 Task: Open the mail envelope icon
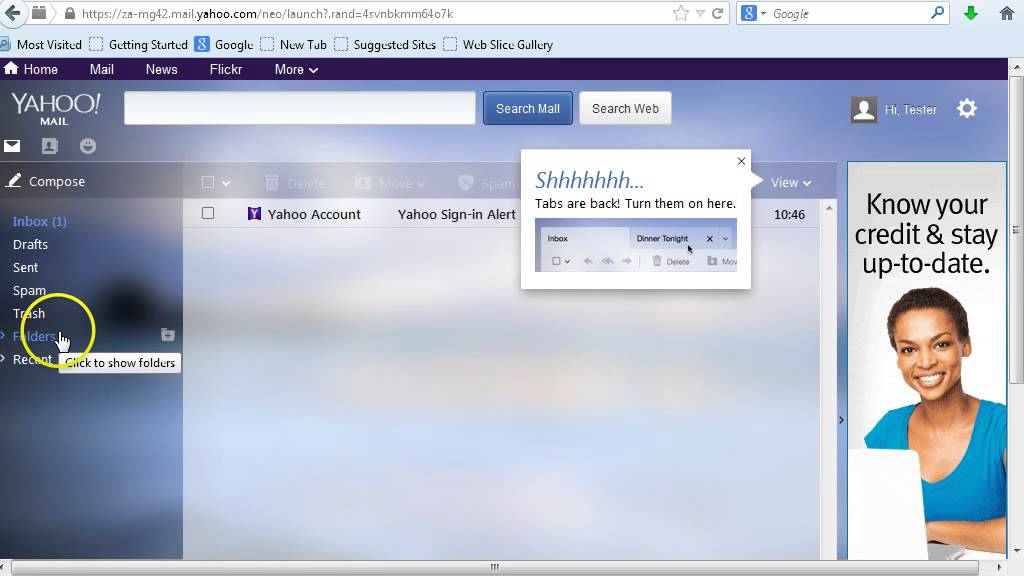(12, 146)
